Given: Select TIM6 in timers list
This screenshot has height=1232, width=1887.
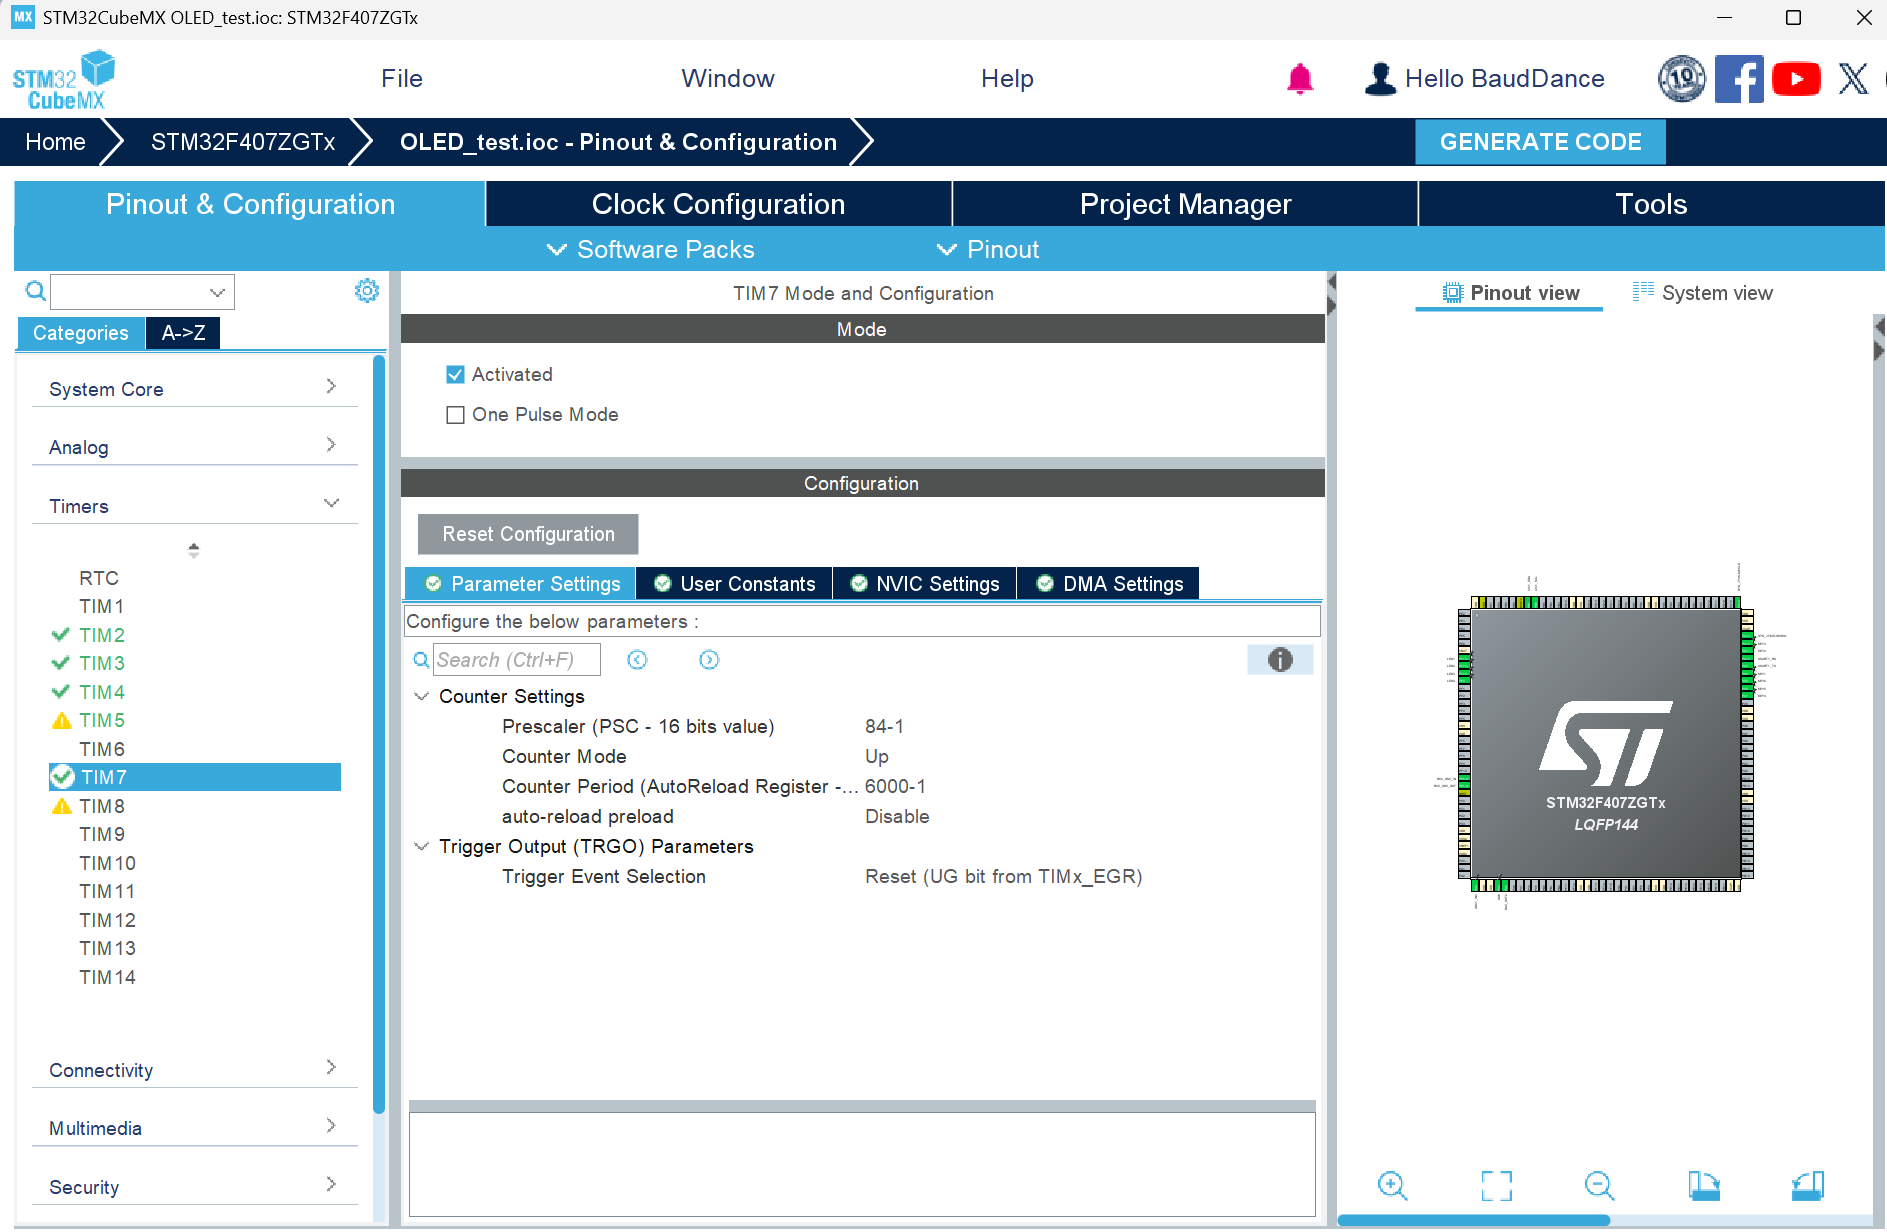Looking at the screenshot, I should (102, 748).
